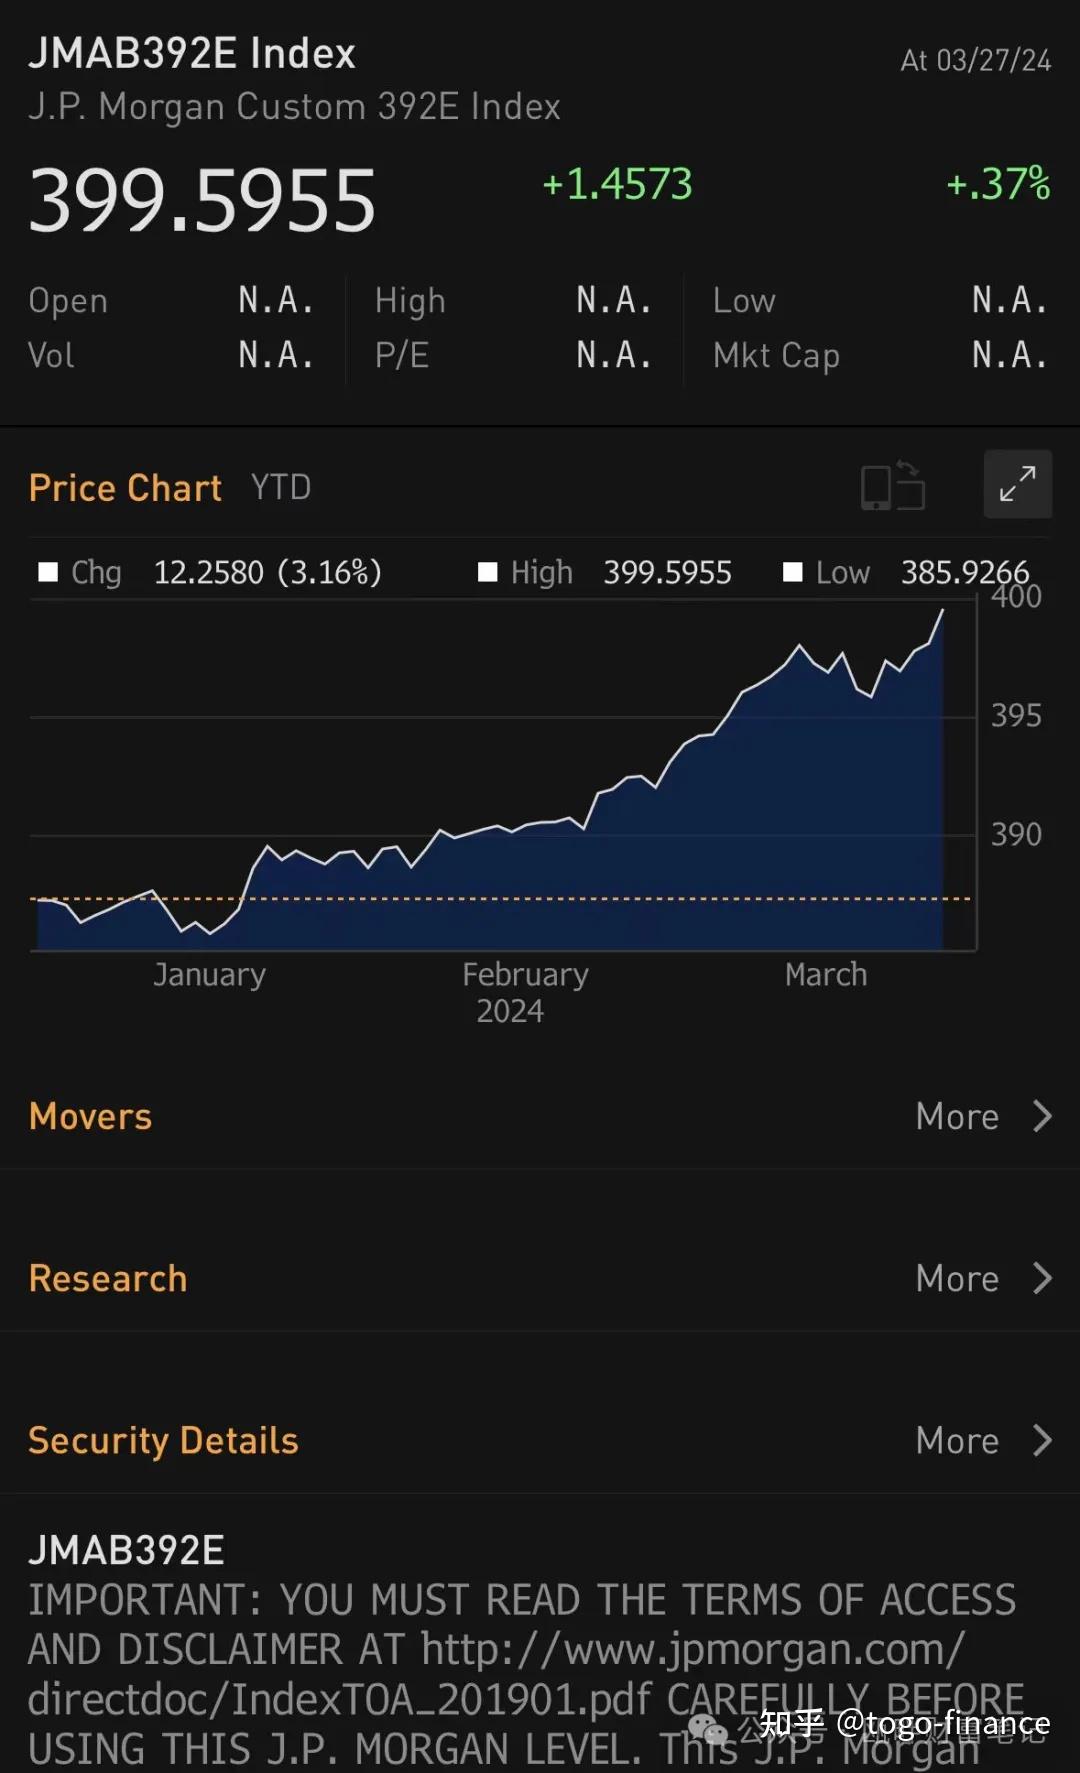Toggle the High legend square
This screenshot has width=1080, height=1773.
488,572
